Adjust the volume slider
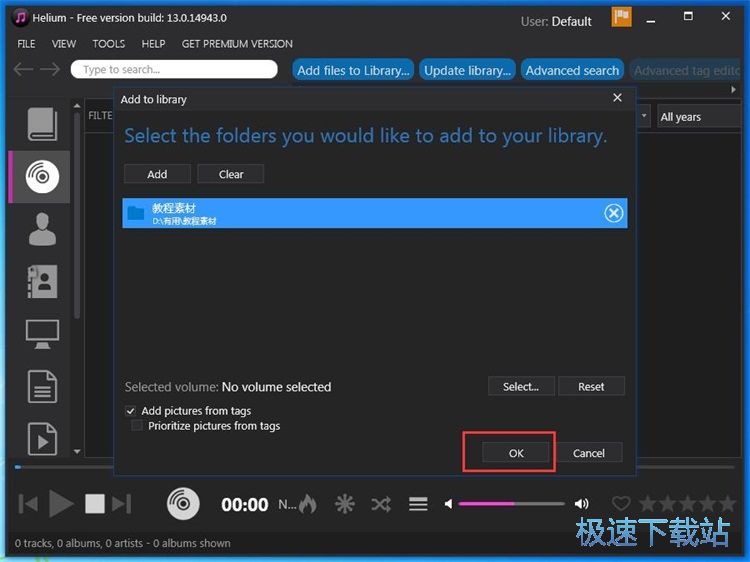750x562 pixels. point(511,504)
